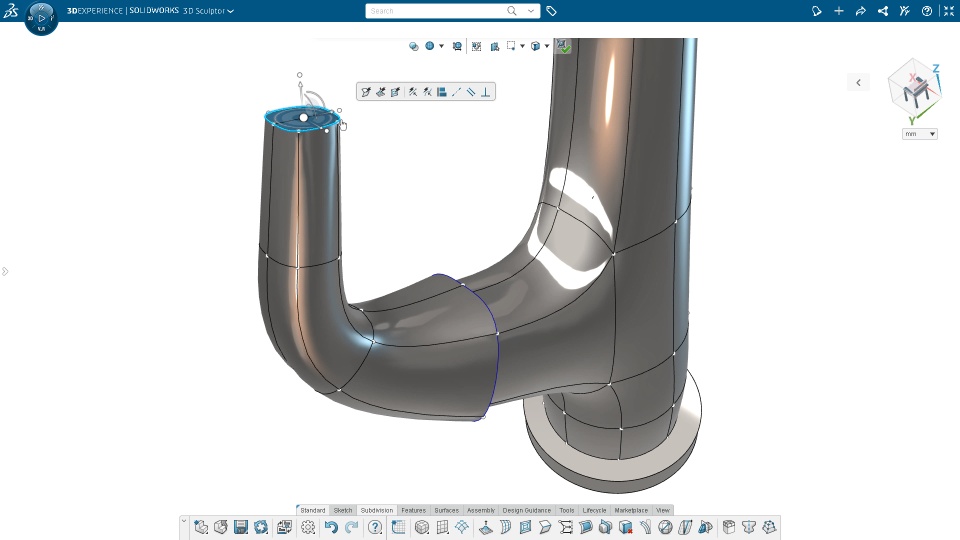Undo the last action

pyautogui.click(x=331, y=527)
